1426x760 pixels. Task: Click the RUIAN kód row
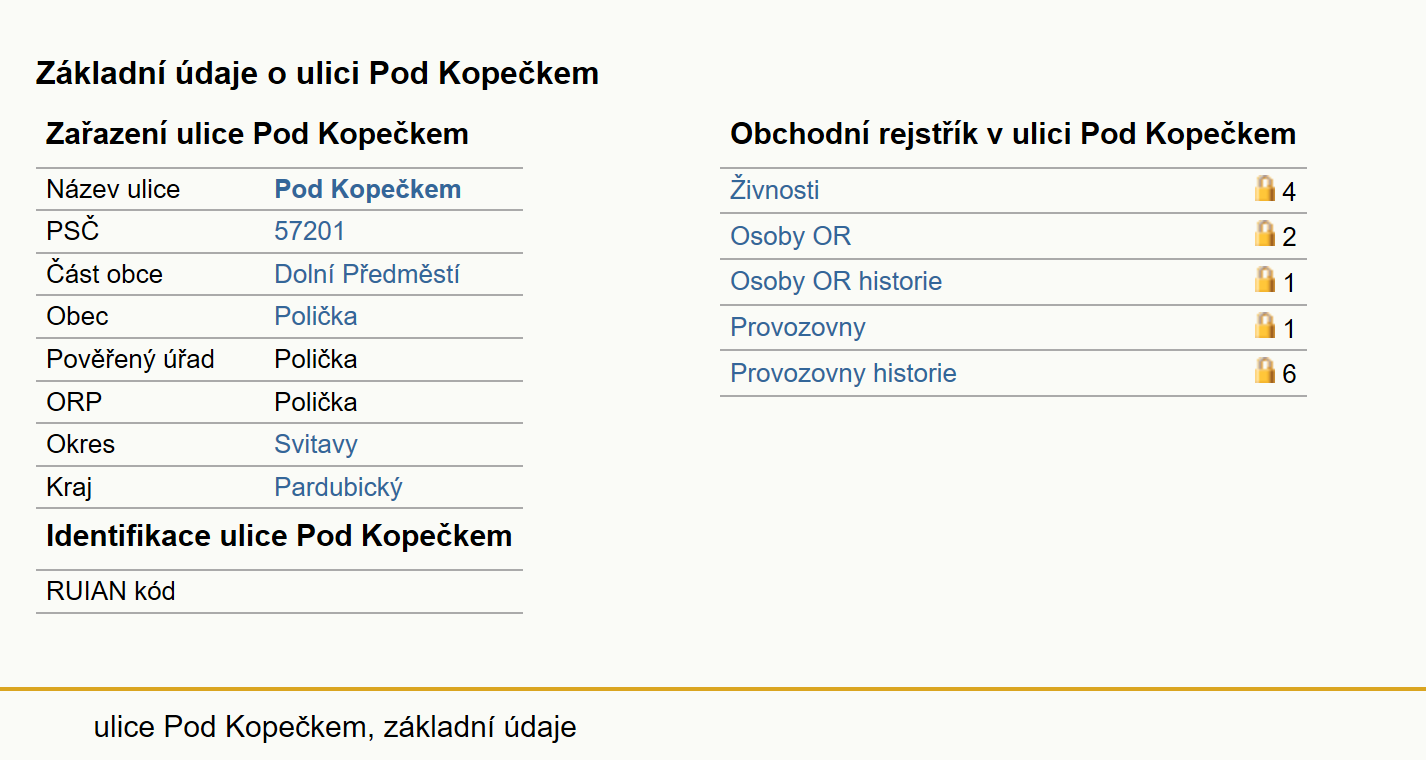pos(279,592)
